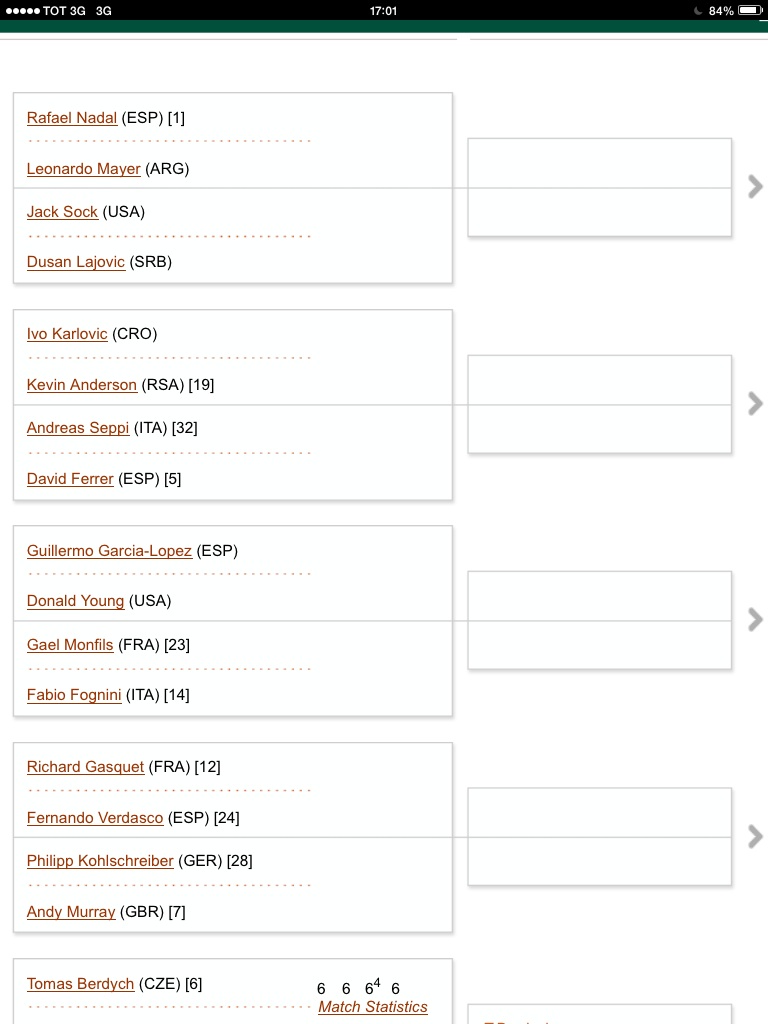
Task: Open Leonardo Mayer player profile
Action: 84,169
